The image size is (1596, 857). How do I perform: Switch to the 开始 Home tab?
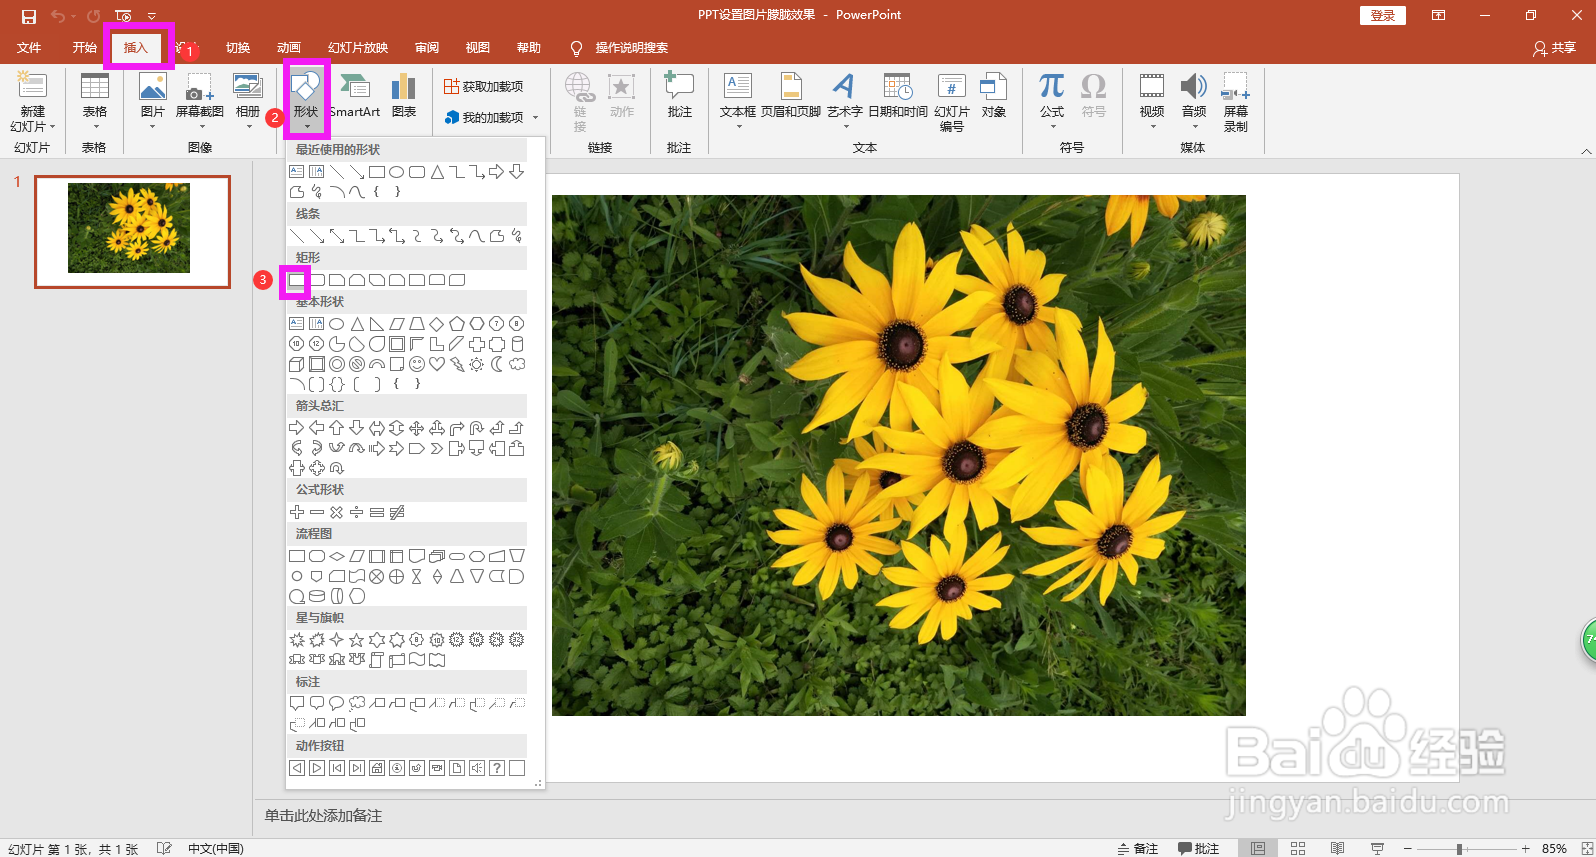click(x=84, y=48)
